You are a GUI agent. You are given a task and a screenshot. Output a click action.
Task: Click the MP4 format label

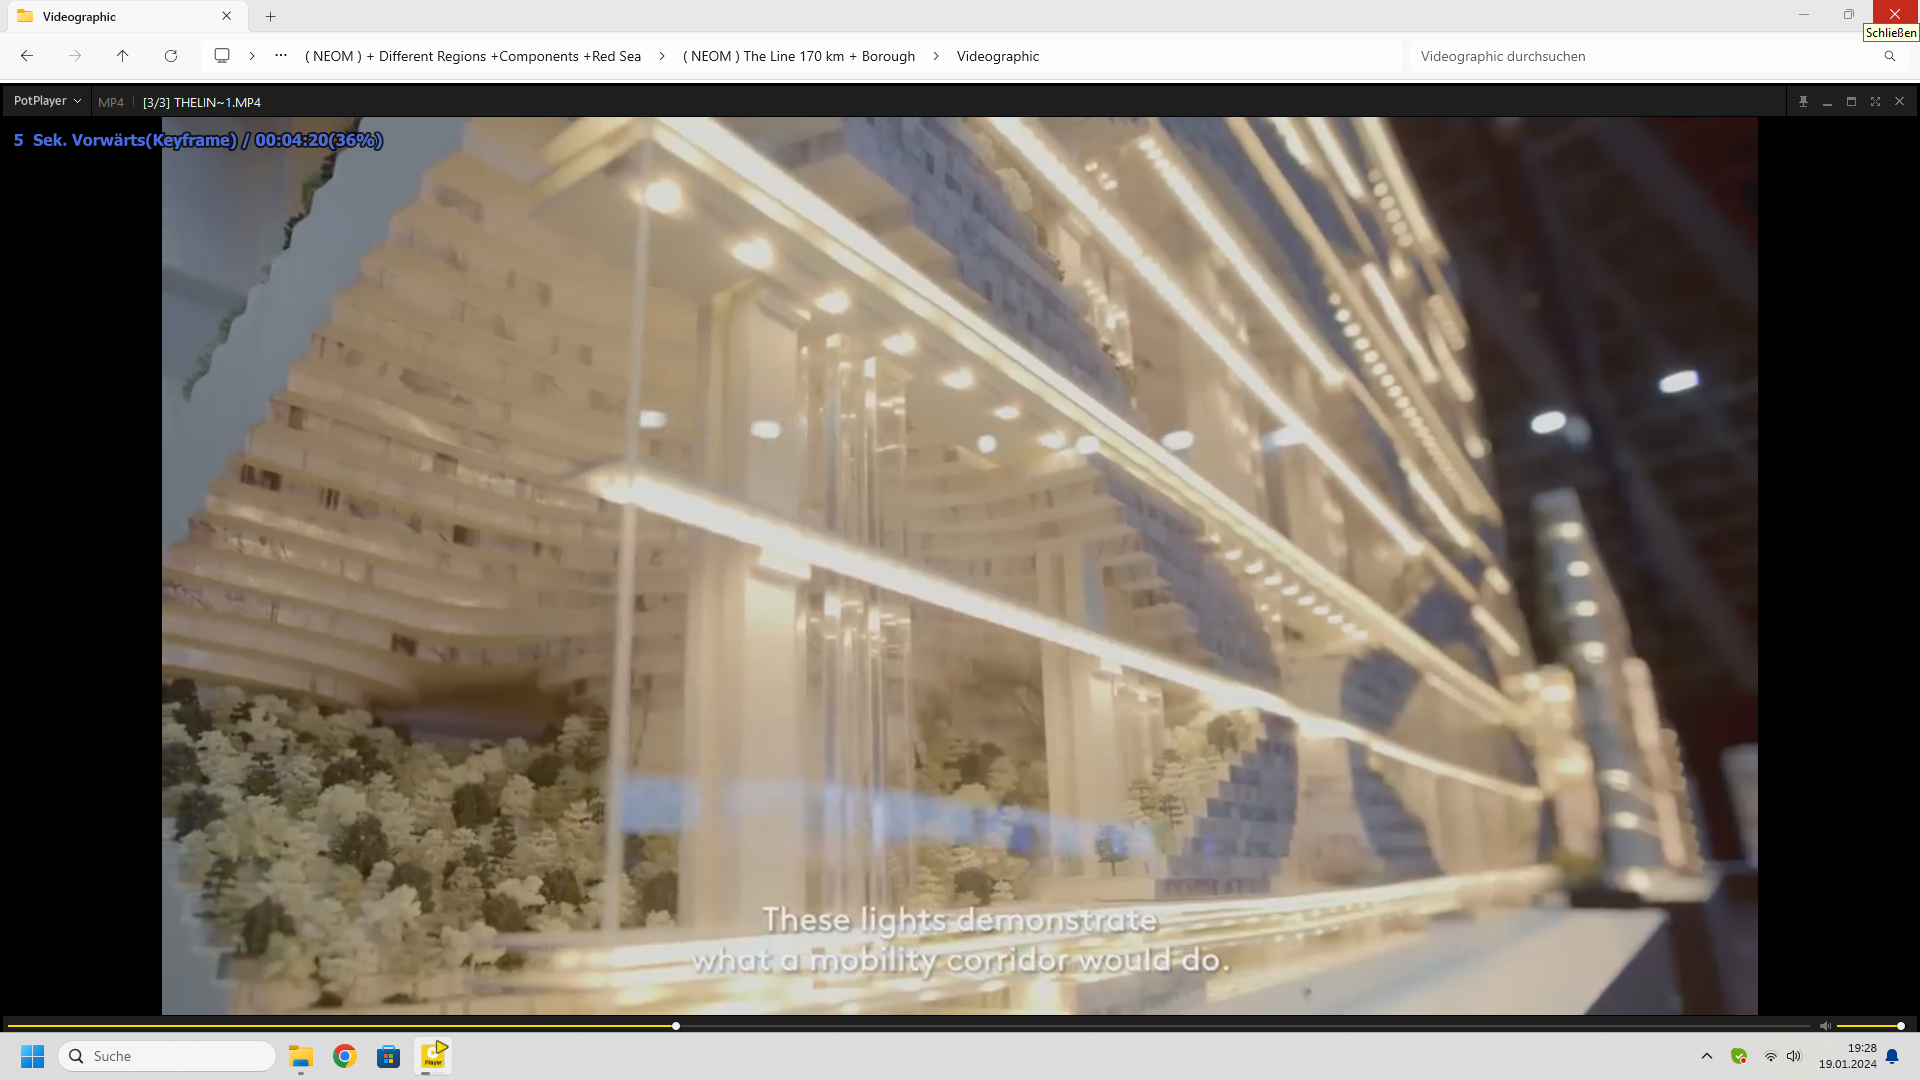pyautogui.click(x=111, y=102)
